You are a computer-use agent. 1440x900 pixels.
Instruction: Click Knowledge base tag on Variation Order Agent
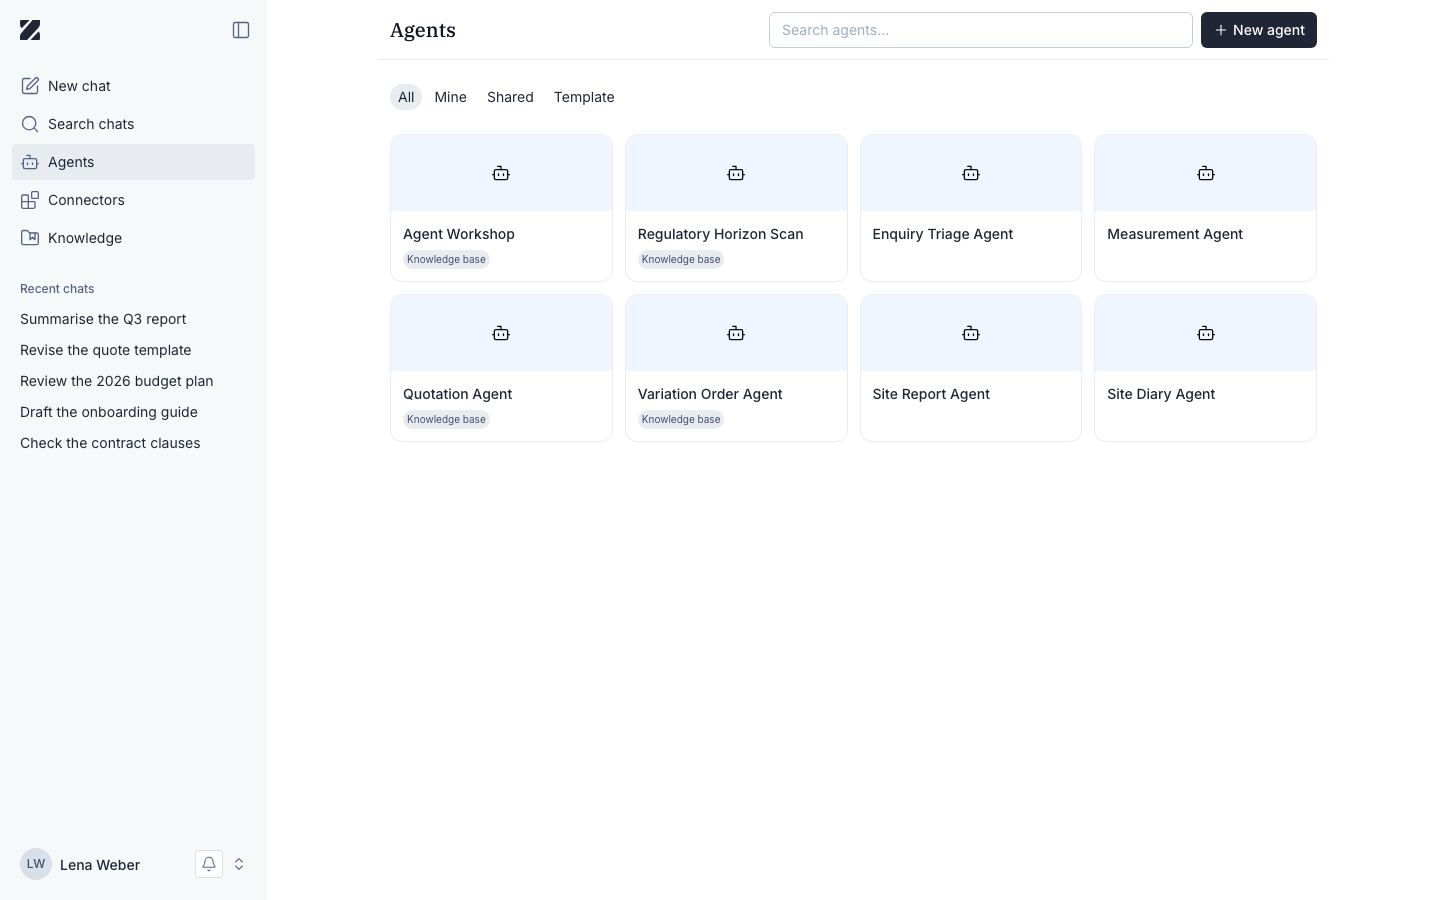click(x=681, y=420)
